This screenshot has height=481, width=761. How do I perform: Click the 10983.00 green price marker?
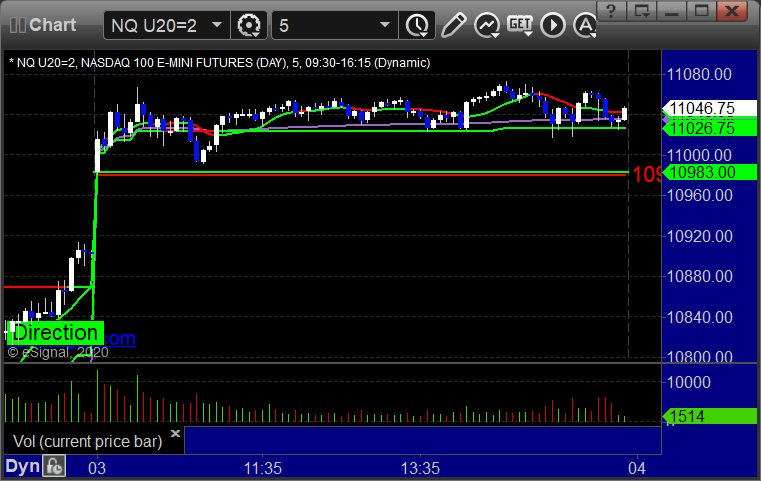pos(709,172)
